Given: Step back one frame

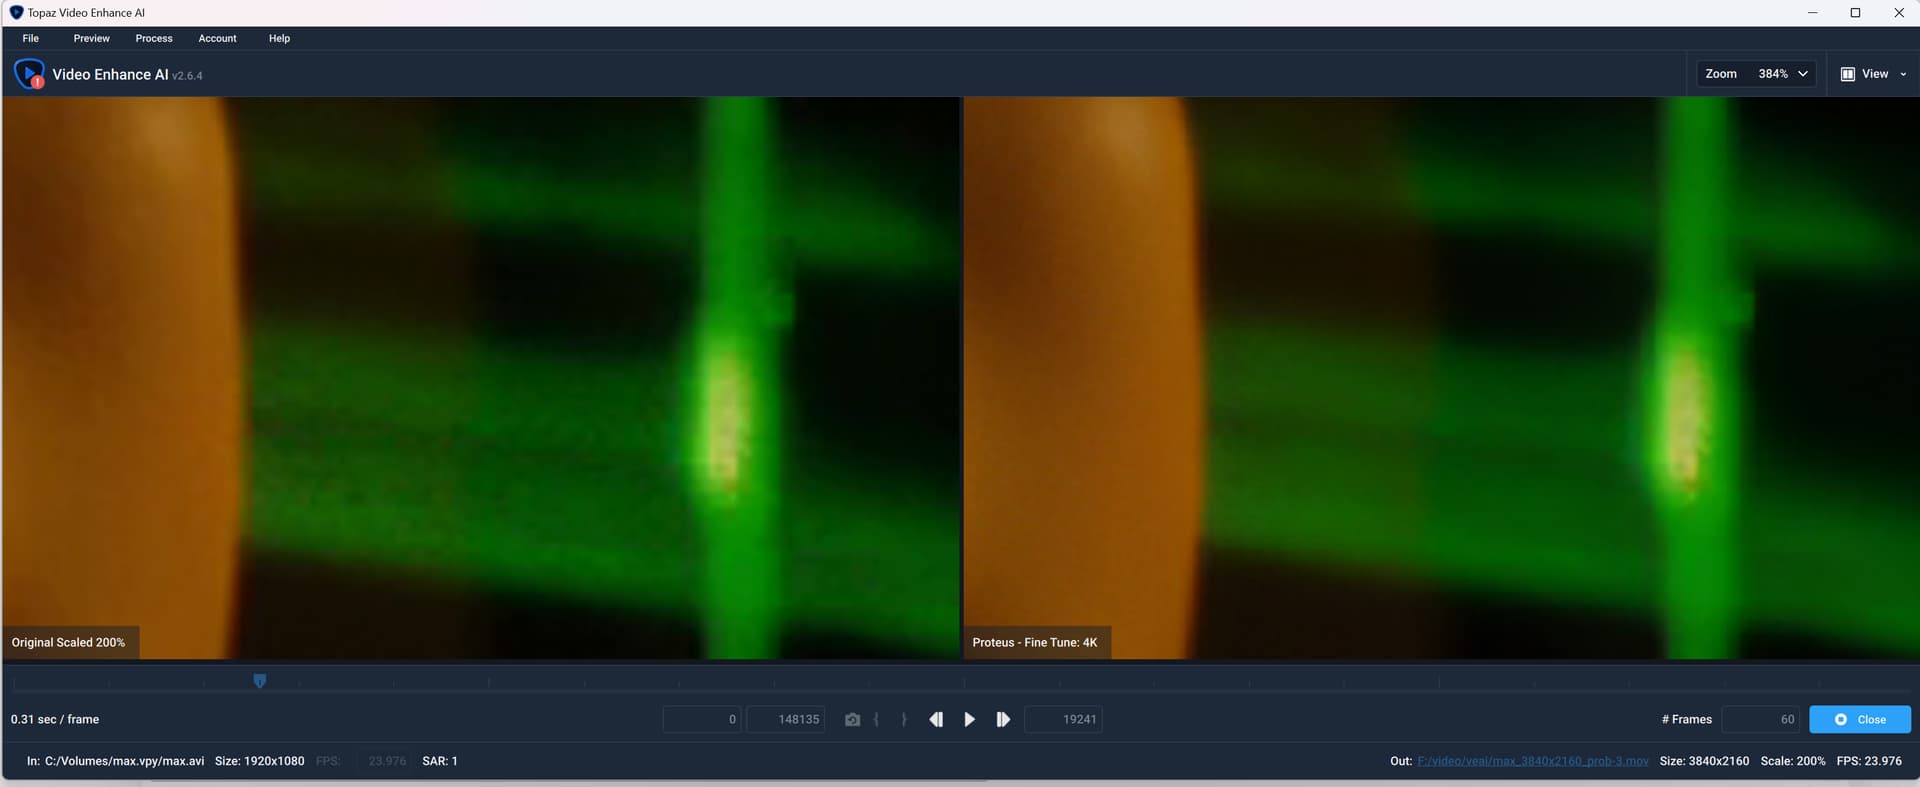Looking at the screenshot, I should click(x=936, y=720).
